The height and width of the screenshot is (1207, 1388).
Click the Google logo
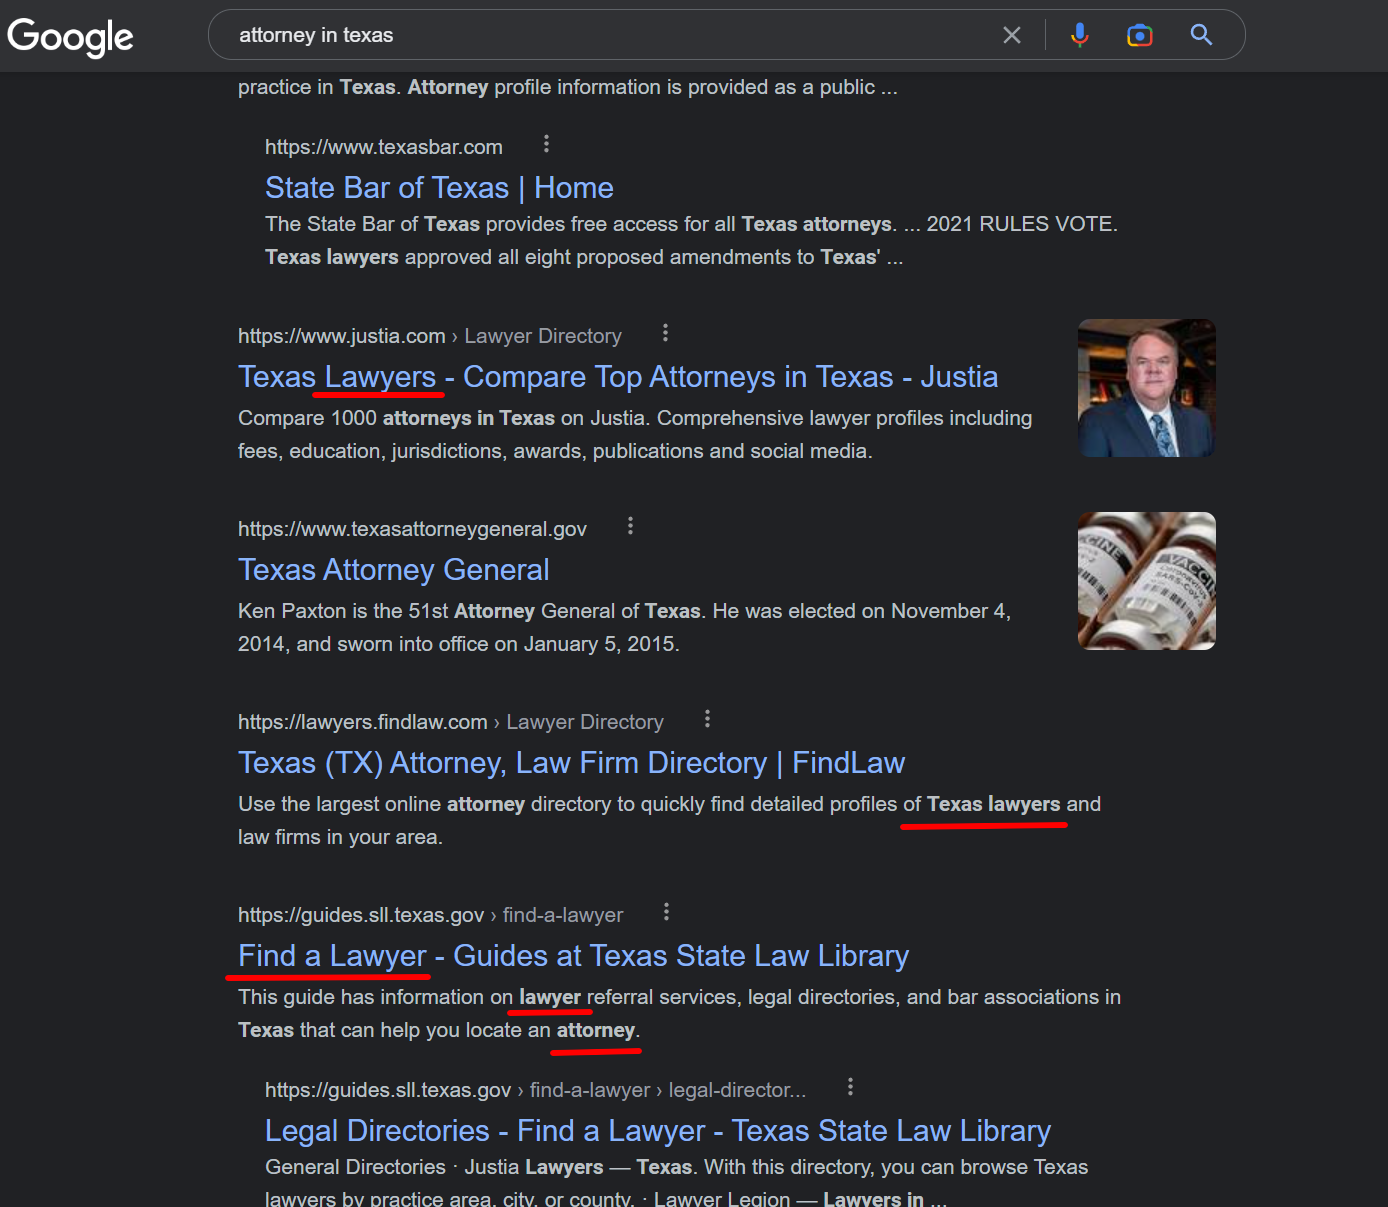pos(70,37)
